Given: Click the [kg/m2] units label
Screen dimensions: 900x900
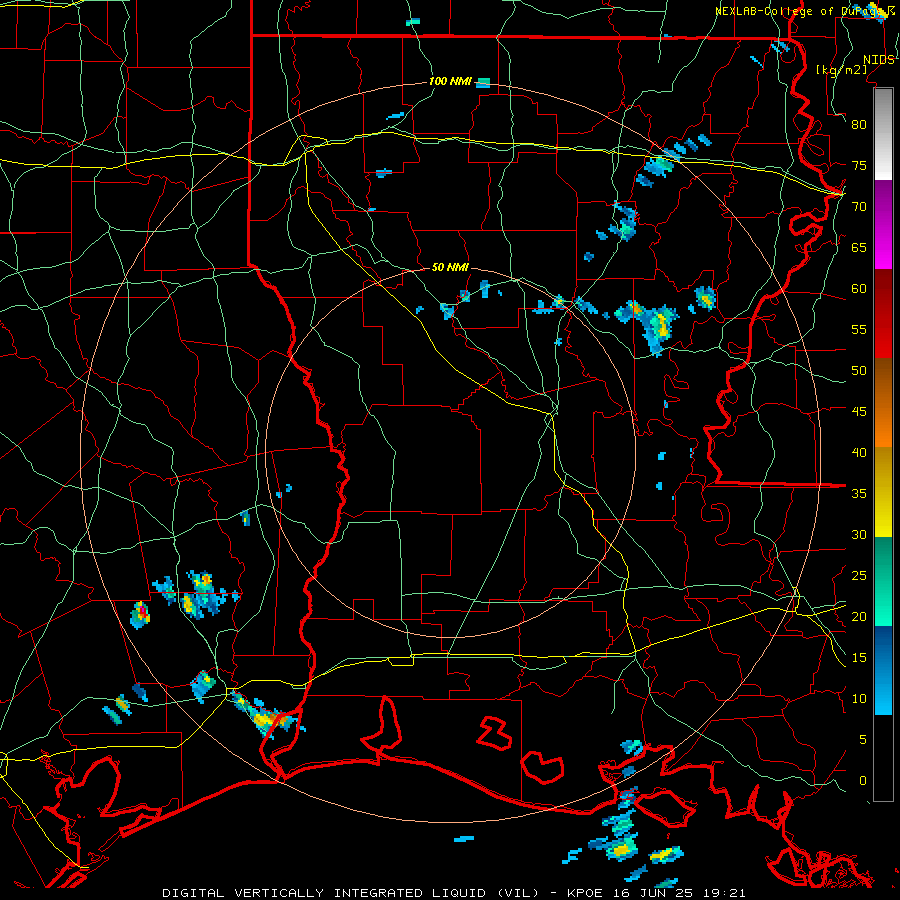Looking at the screenshot, I should [841, 70].
